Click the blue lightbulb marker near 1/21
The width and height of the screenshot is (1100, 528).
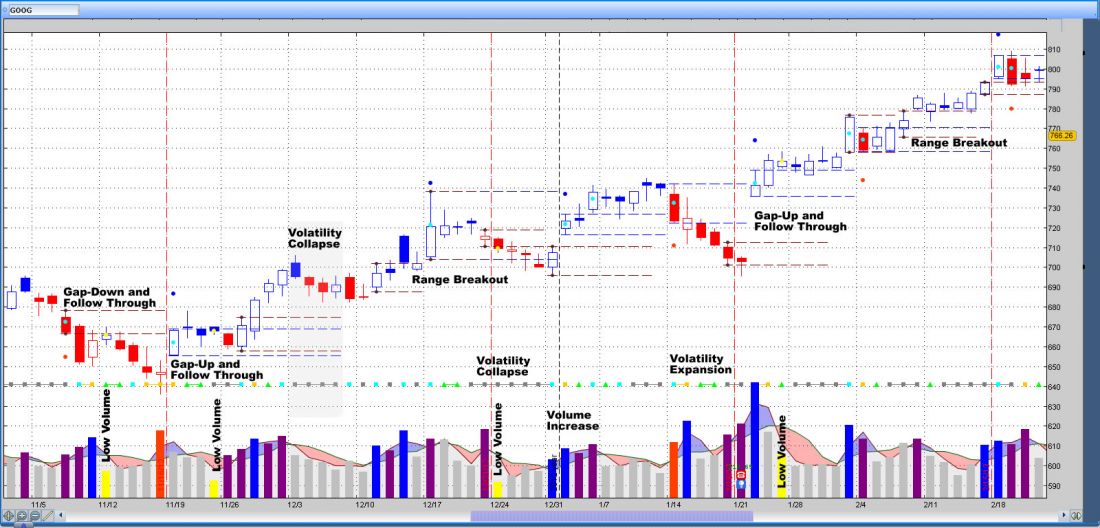(741, 484)
